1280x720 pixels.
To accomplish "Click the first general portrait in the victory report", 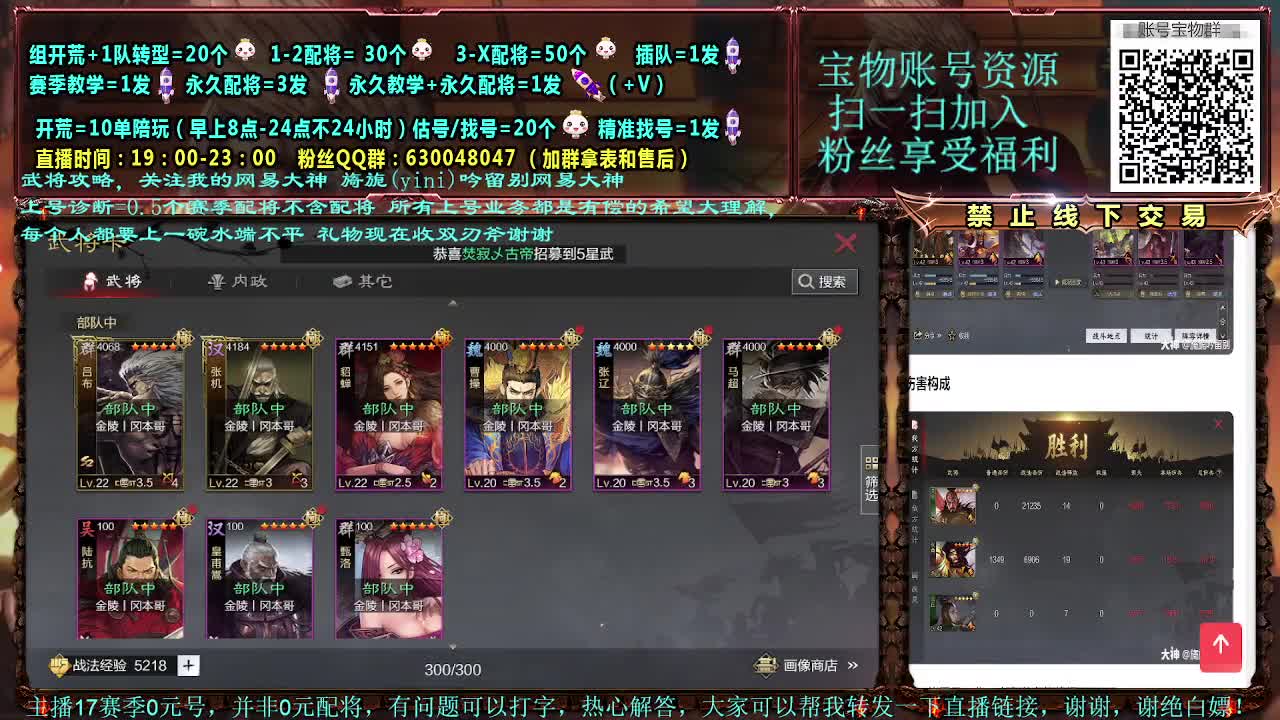I will click(x=952, y=507).
